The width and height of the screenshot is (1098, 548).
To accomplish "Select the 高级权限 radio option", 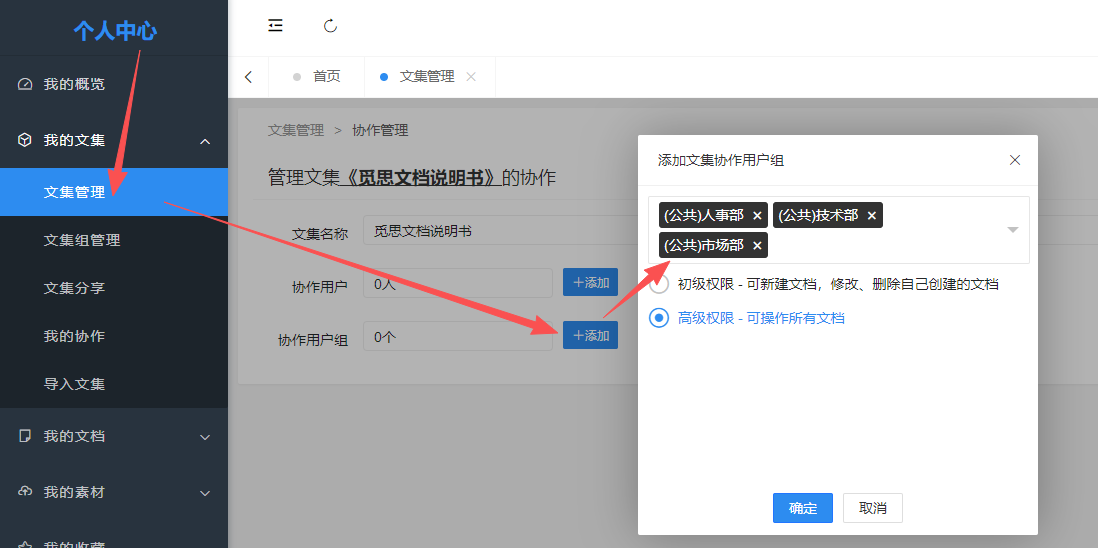I will click(x=659, y=318).
